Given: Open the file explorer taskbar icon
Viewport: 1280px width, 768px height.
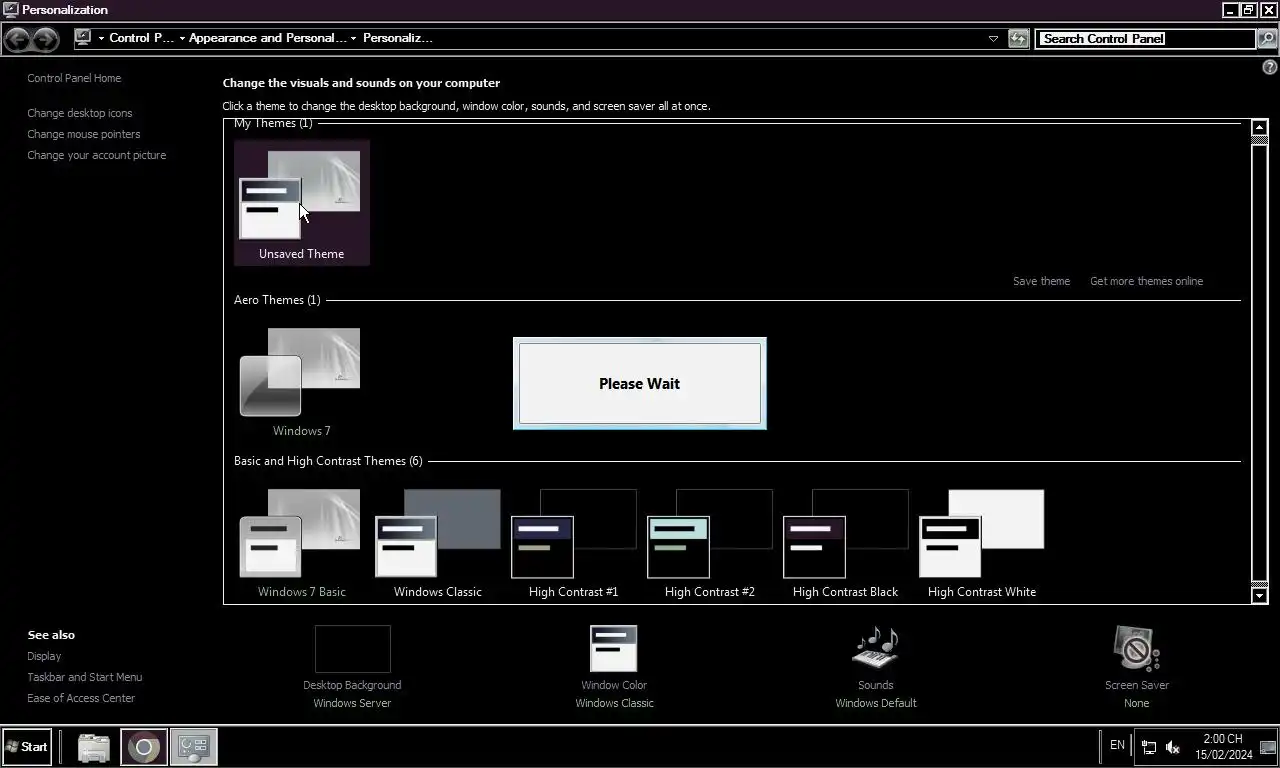Looking at the screenshot, I should pos(94,747).
